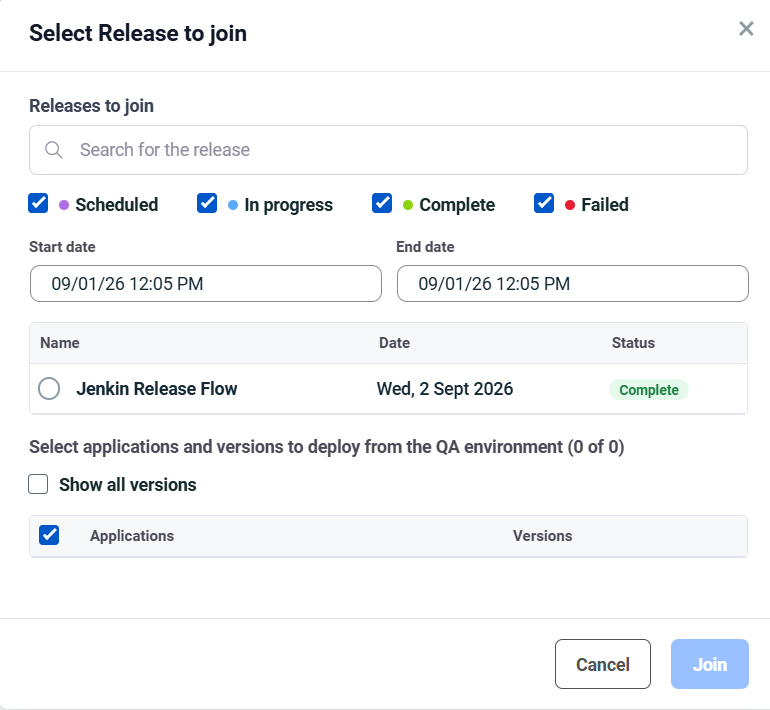Open the End date picker field
This screenshot has width=770, height=710.
pos(573,284)
